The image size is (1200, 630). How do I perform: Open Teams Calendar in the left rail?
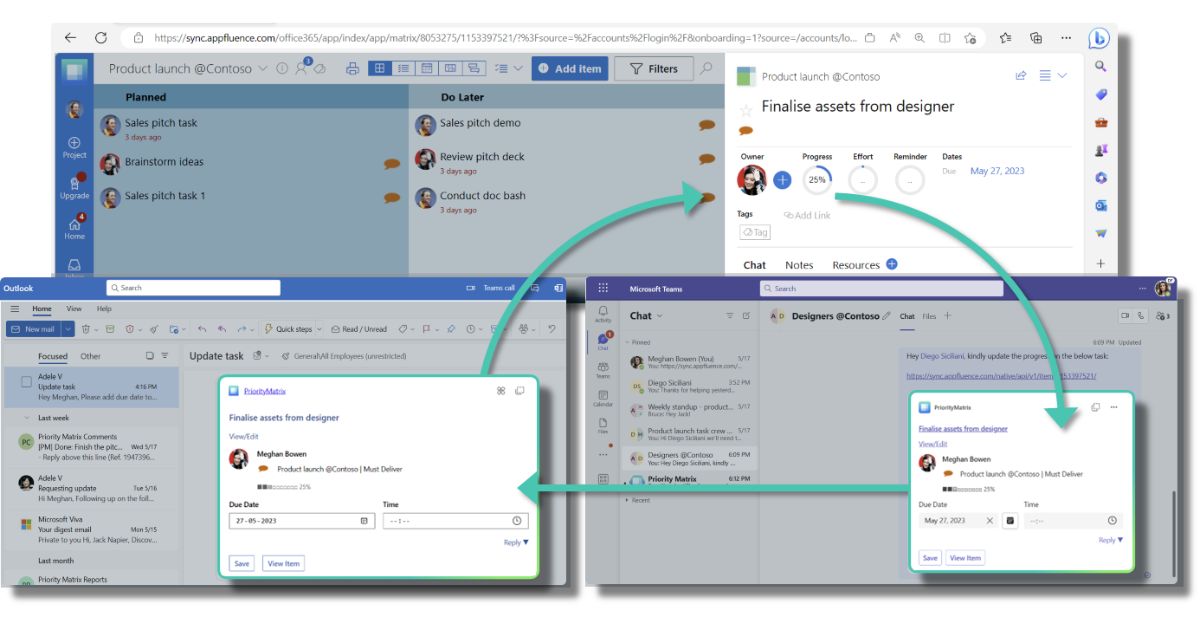(603, 397)
